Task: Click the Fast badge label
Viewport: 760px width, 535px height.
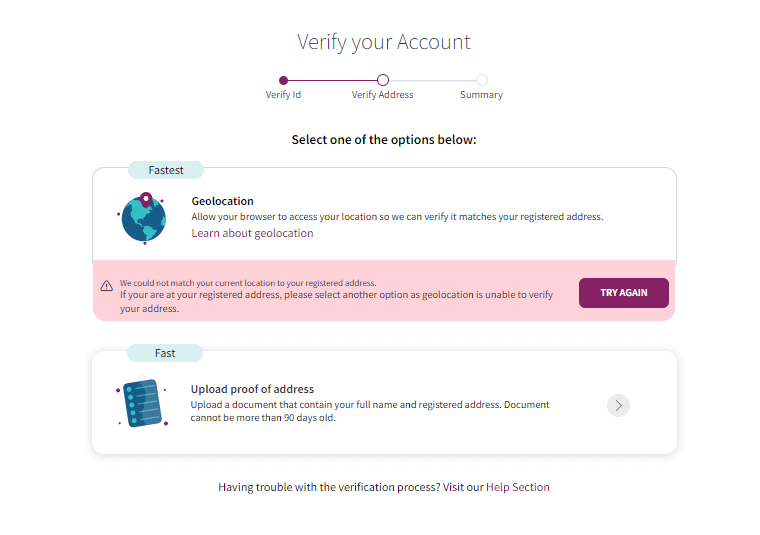Action: [165, 353]
